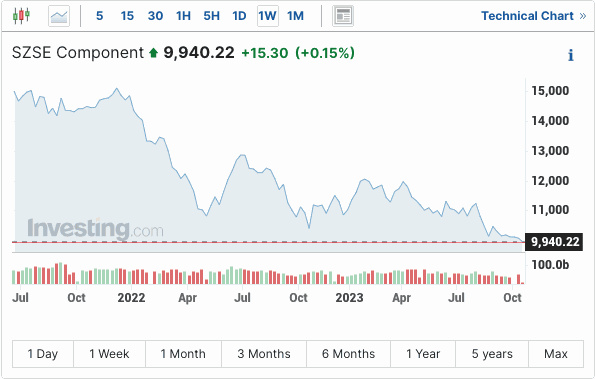Image resolution: width=595 pixels, height=379 pixels.
Task: Click the green up arrow indicator
Action: point(153,52)
